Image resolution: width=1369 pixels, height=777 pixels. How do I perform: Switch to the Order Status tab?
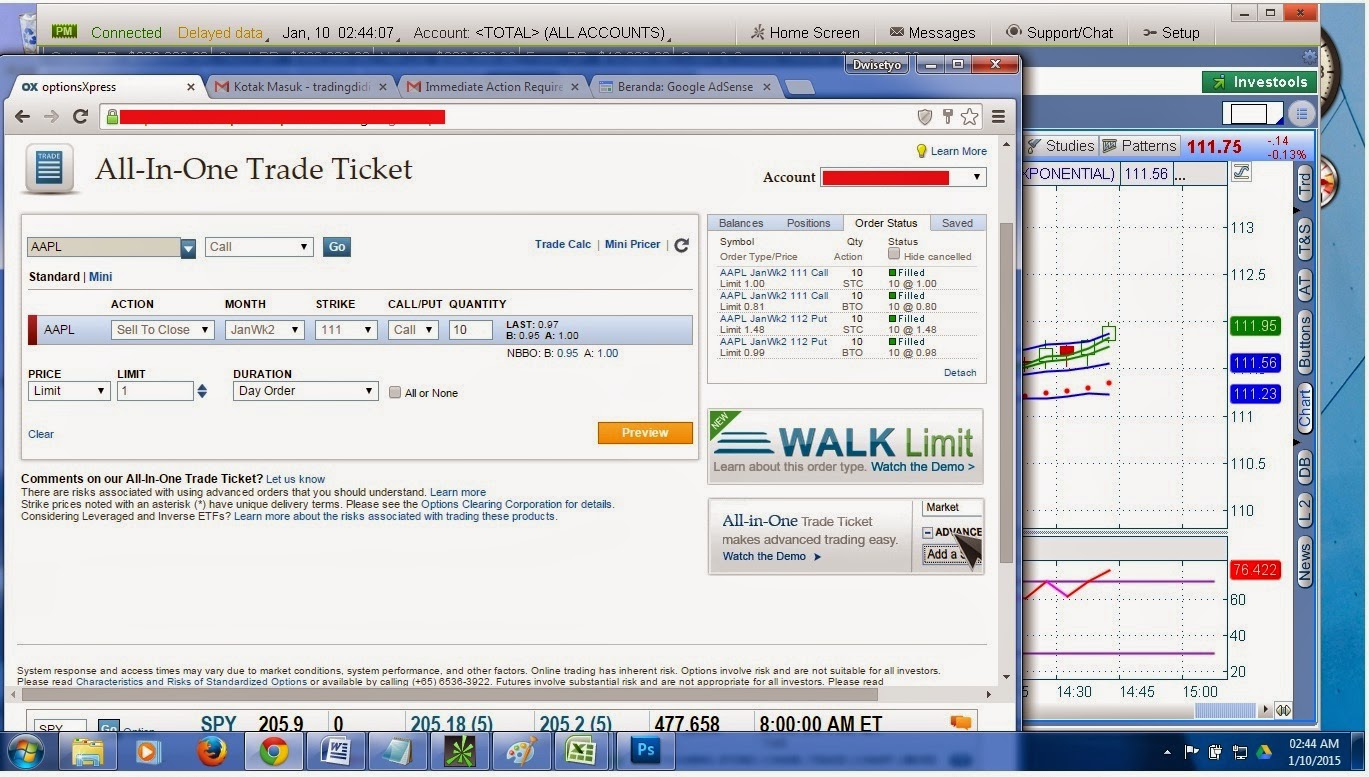886,223
